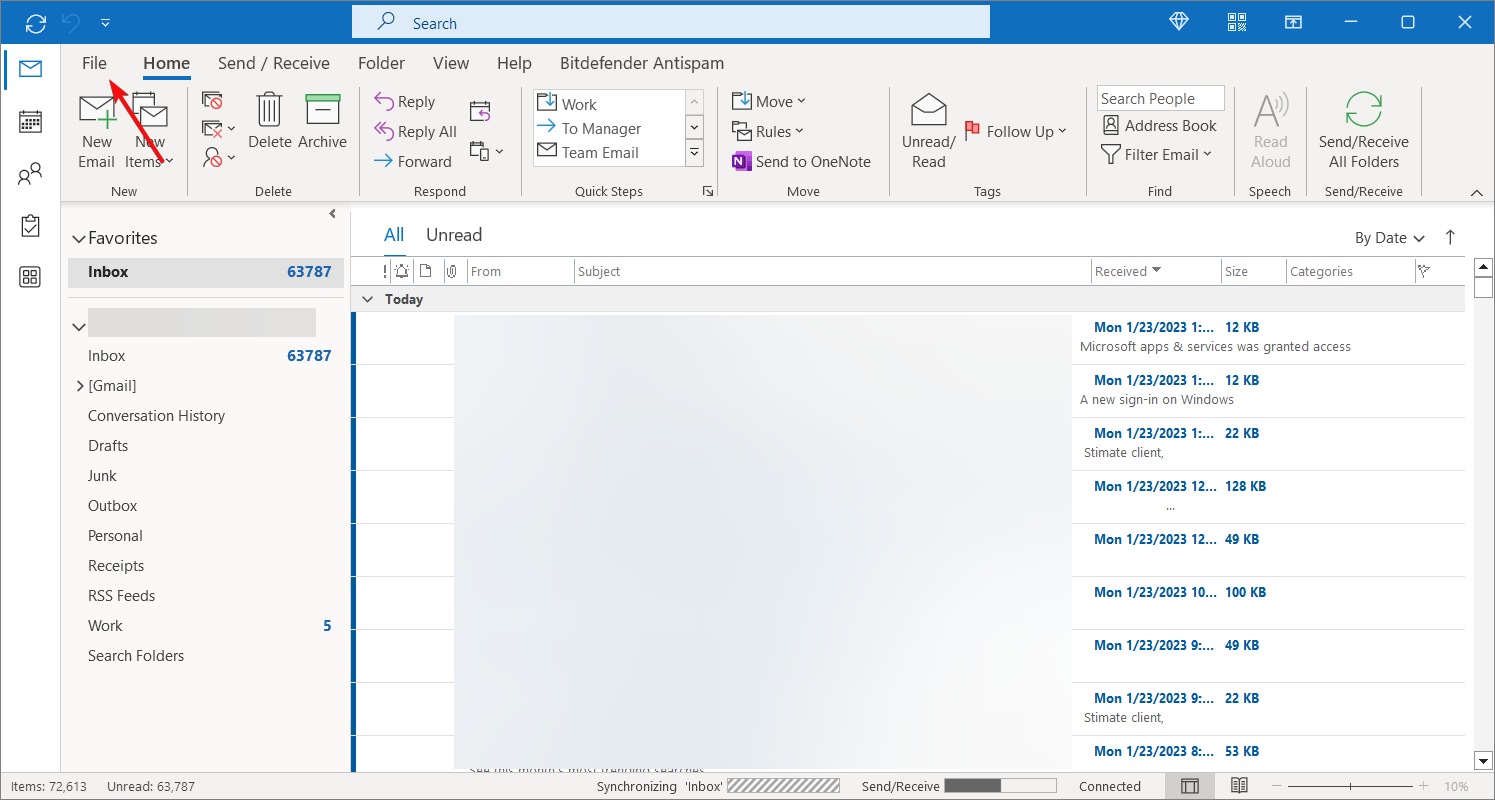This screenshot has width=1495, height=800.
Task: Click the QR code icon in title bar
Action: (1237, 22)
